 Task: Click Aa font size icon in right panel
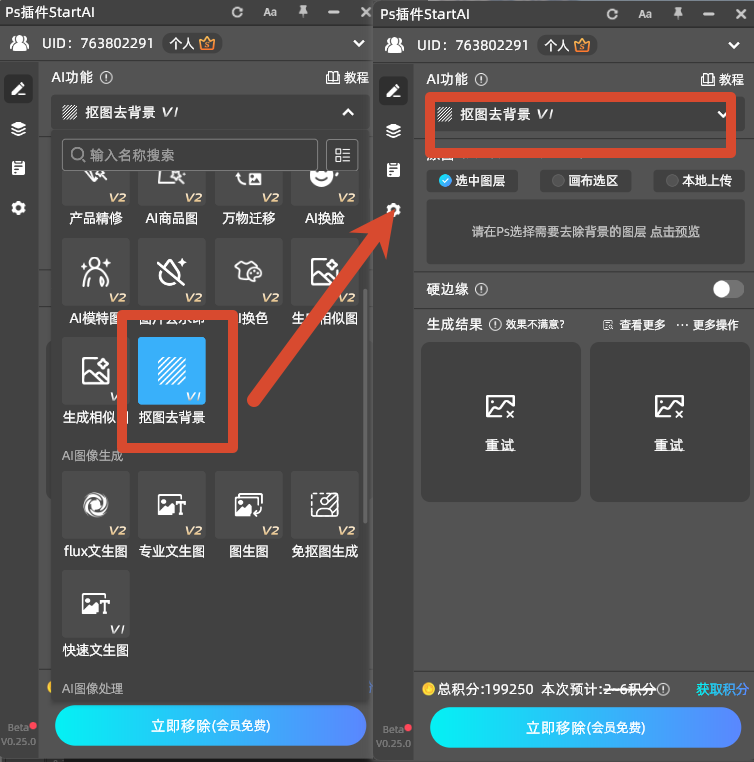coord(645,14)
